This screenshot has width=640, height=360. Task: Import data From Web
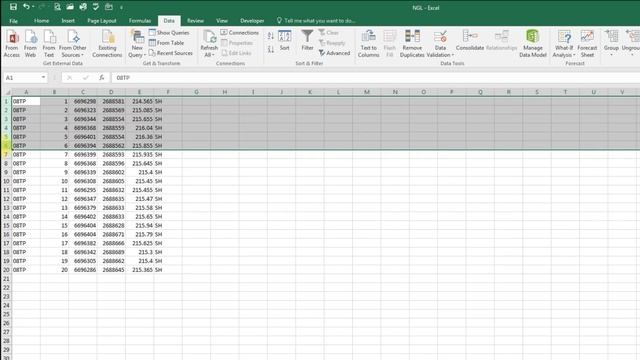(x=30, y=44)
